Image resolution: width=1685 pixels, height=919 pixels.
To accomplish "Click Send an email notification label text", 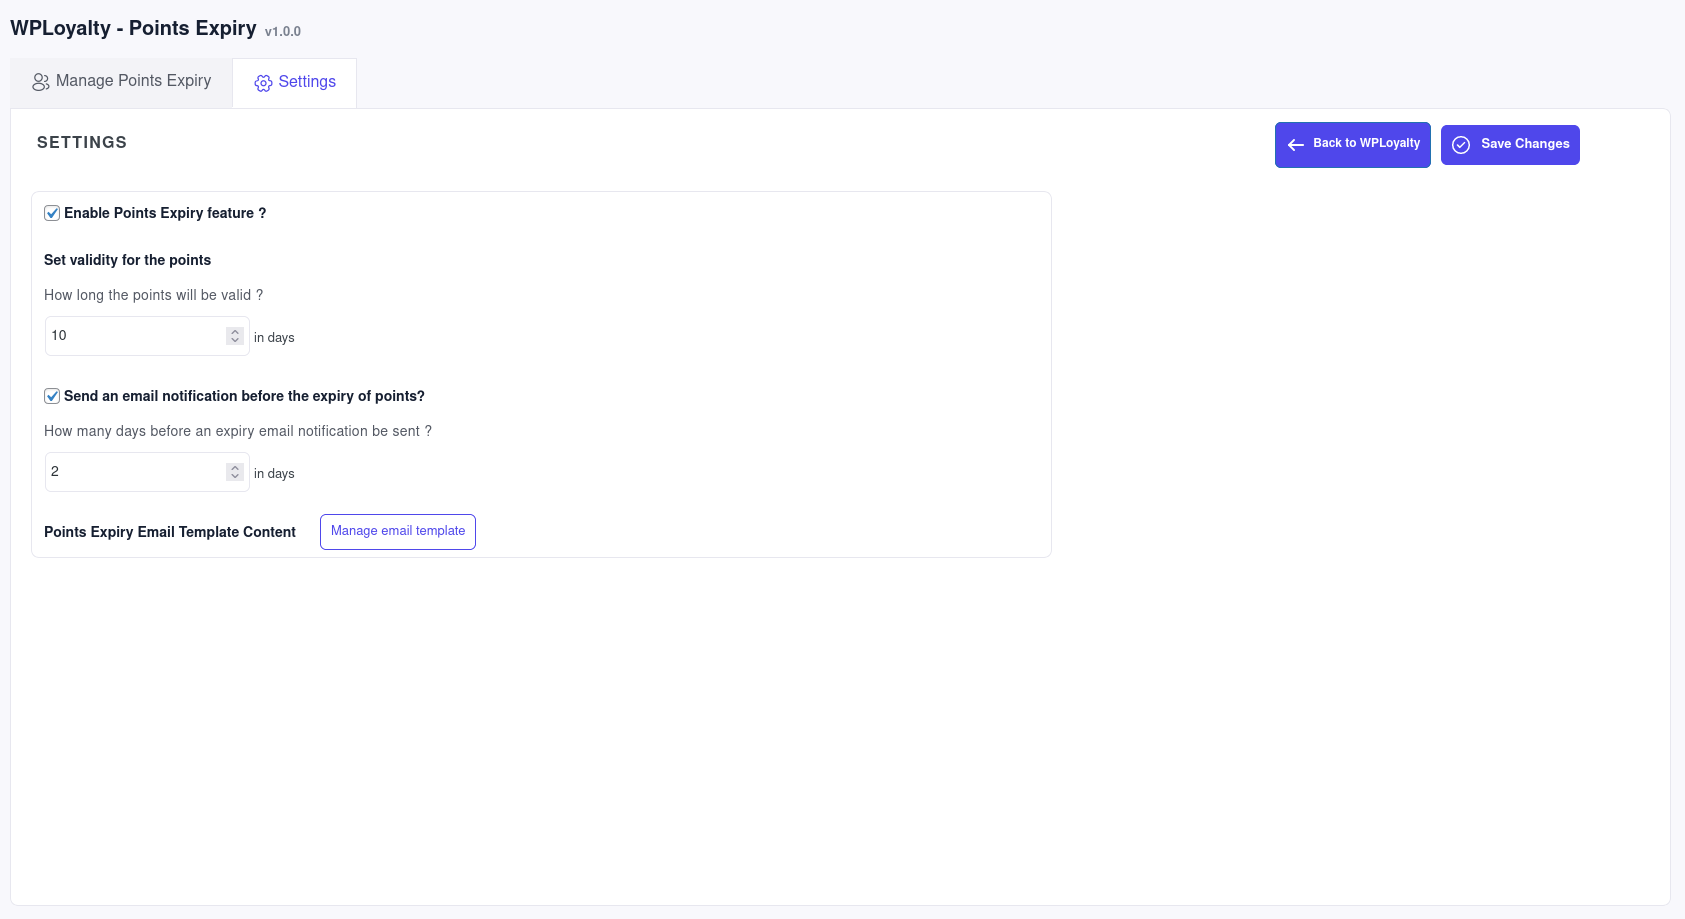I will [x=244, y=396].
